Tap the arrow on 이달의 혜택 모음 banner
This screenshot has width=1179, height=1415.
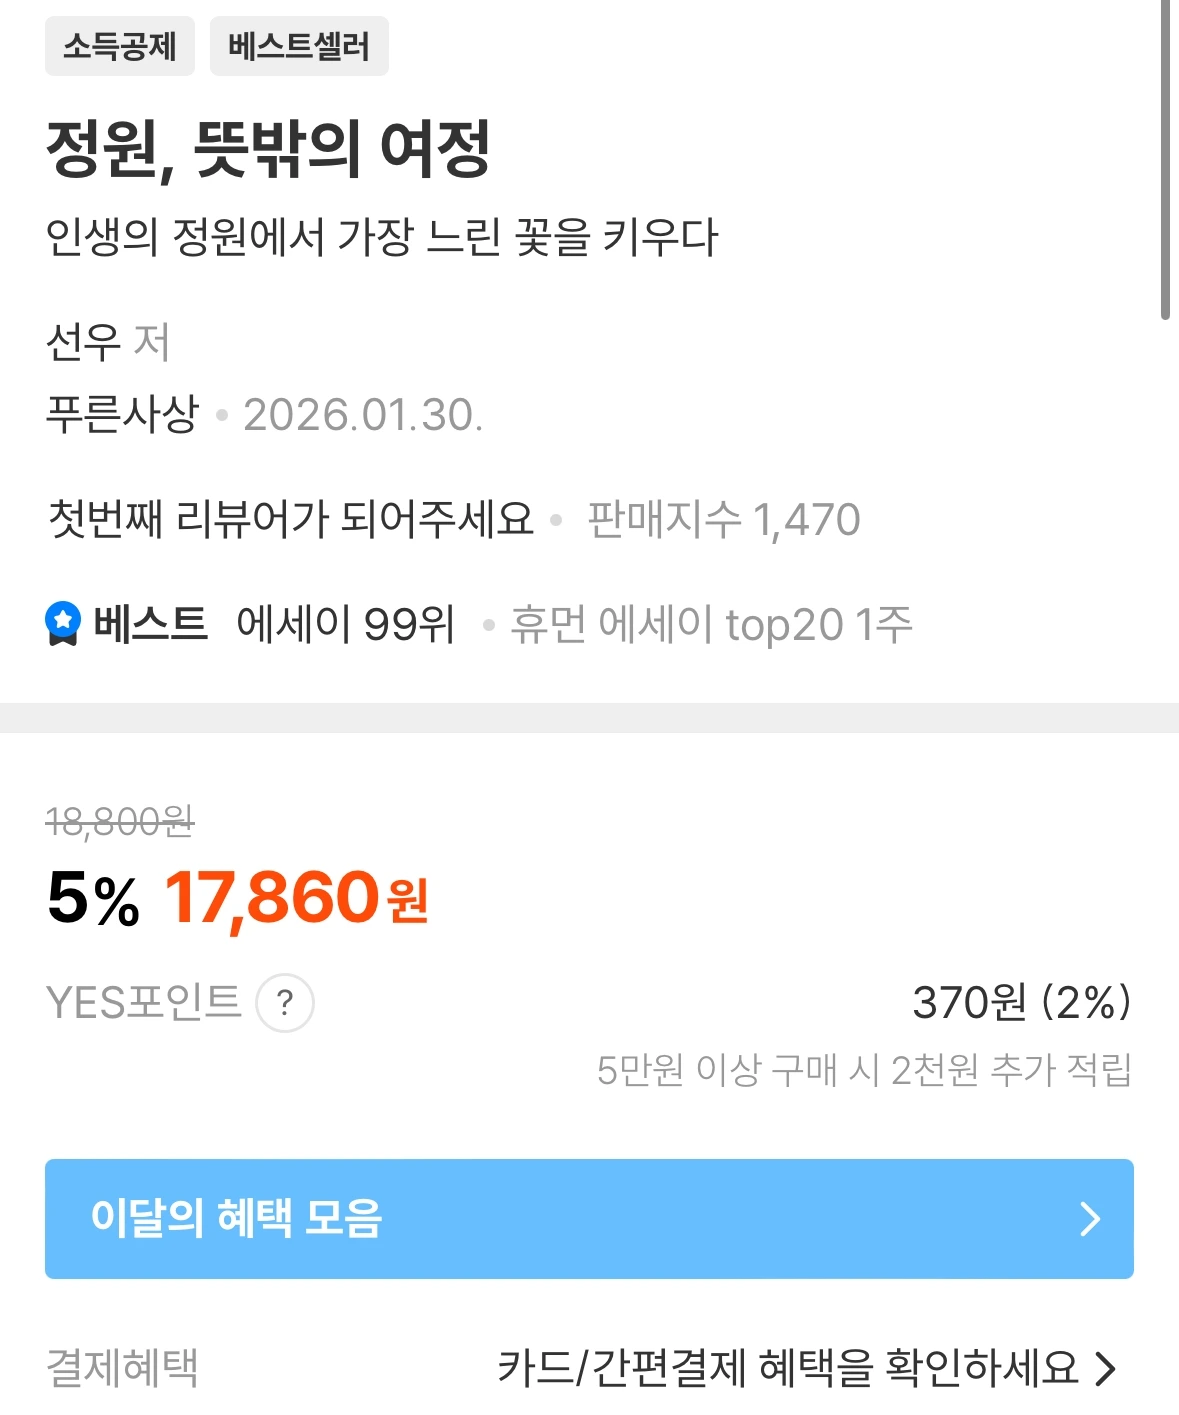(1090, 1218)
